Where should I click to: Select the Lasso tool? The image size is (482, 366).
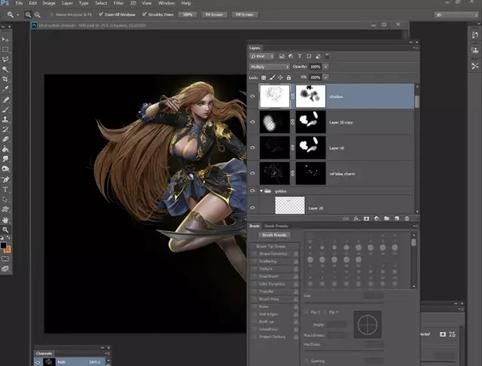[5, 59]
